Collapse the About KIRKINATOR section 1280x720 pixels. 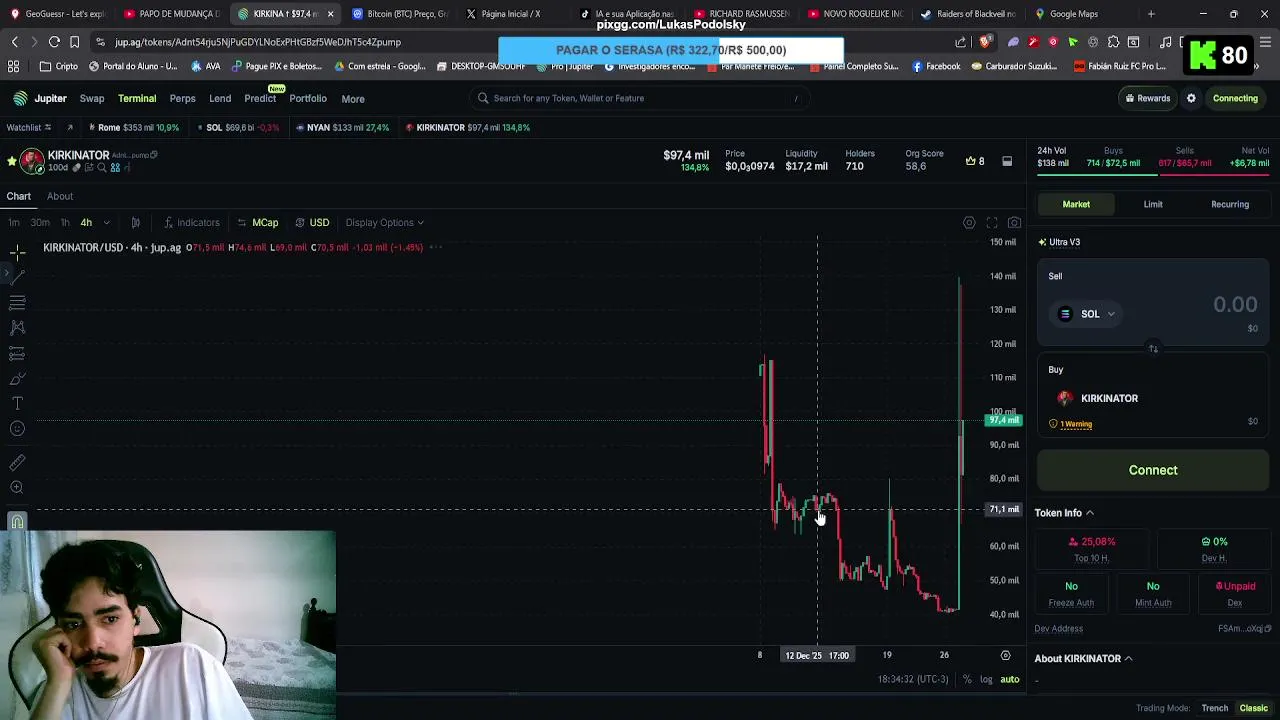click(1083, 658)
